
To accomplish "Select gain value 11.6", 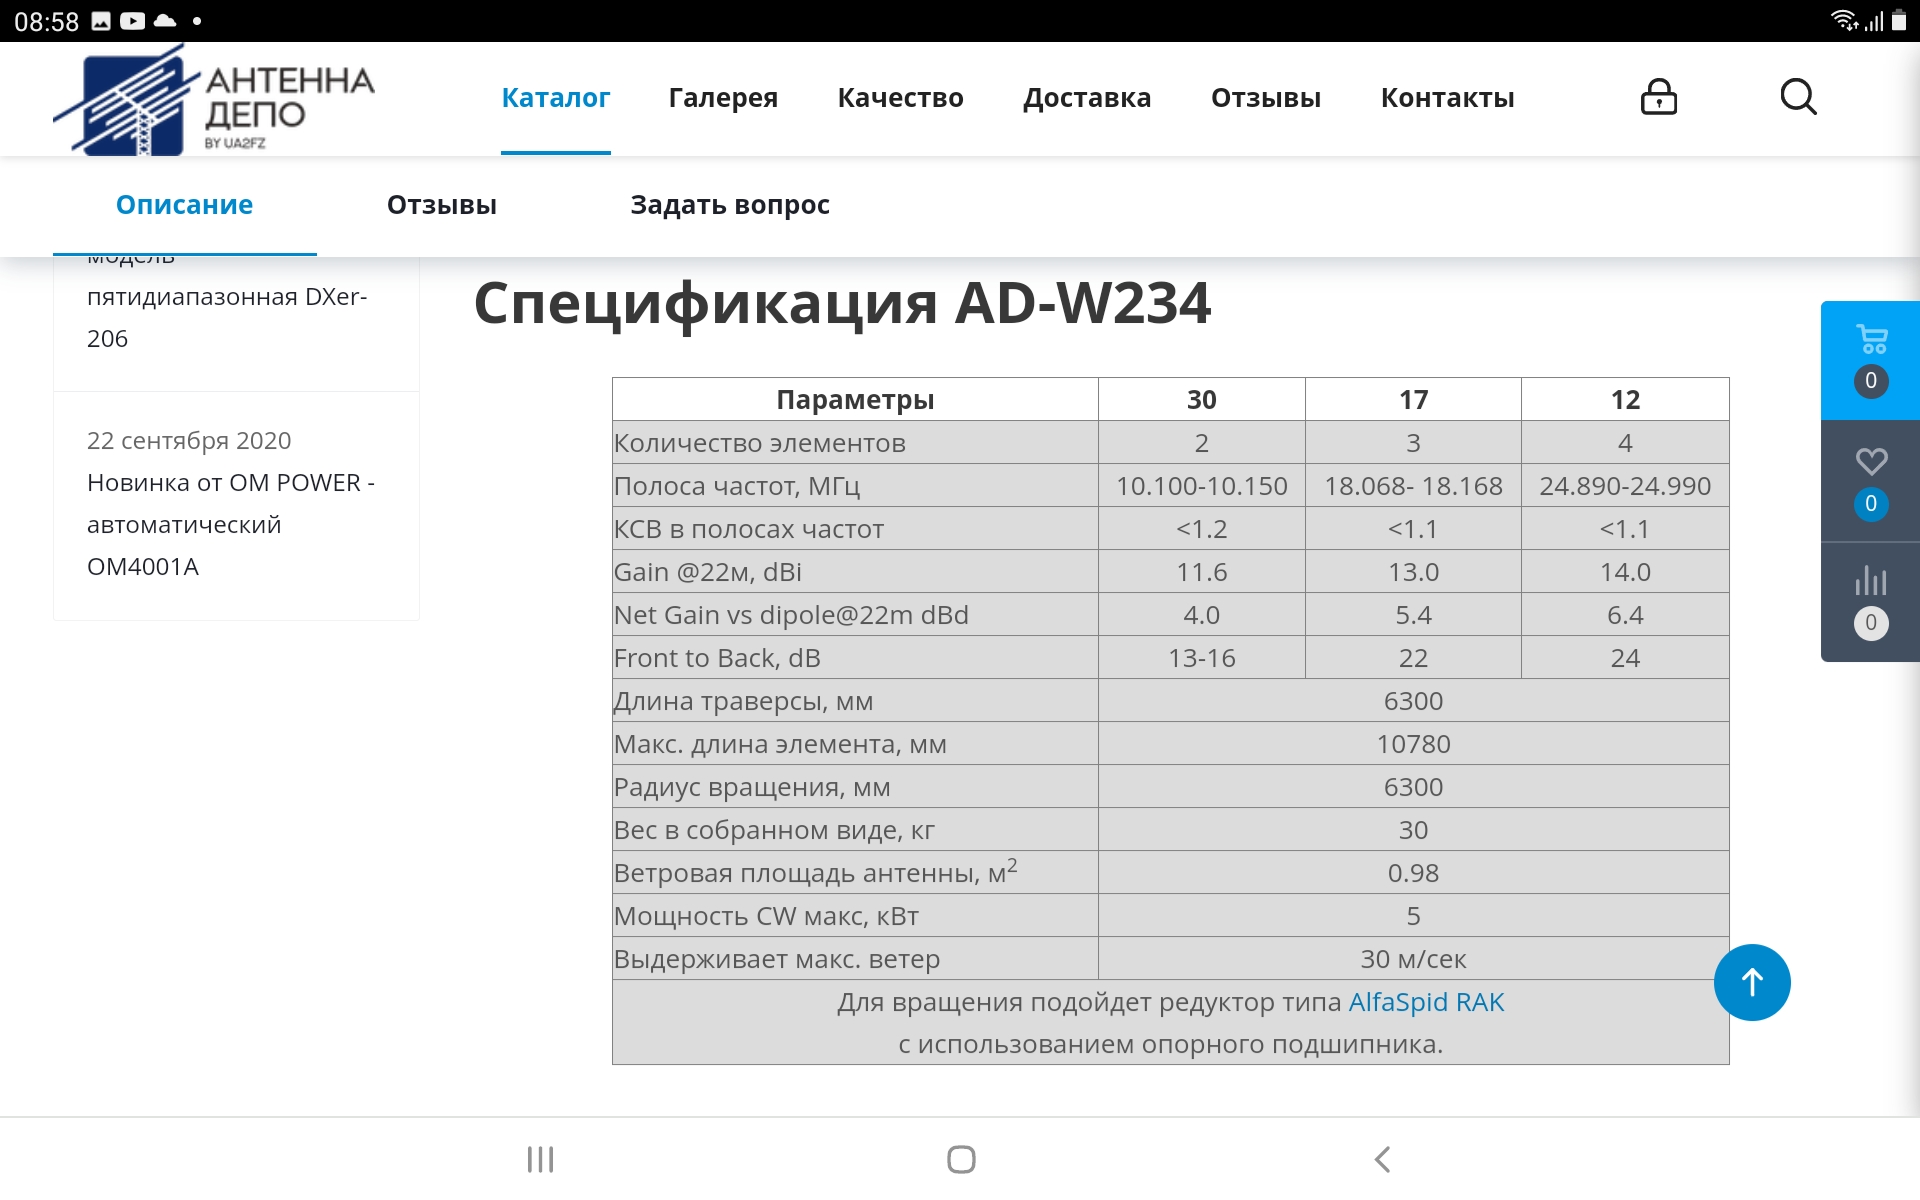I will [x=1201, y=572].
